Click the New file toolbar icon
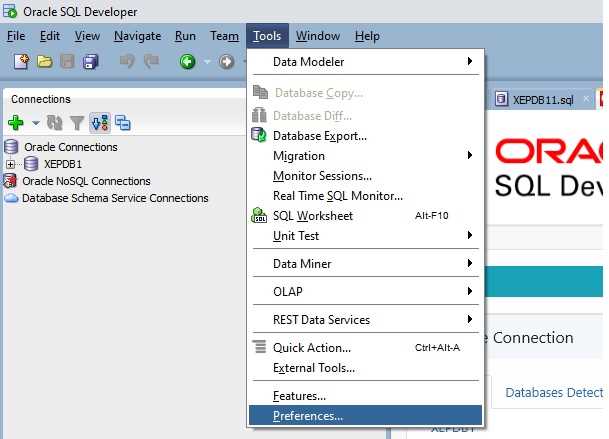The width and height of the screenshot is (609, 439). 21,61
